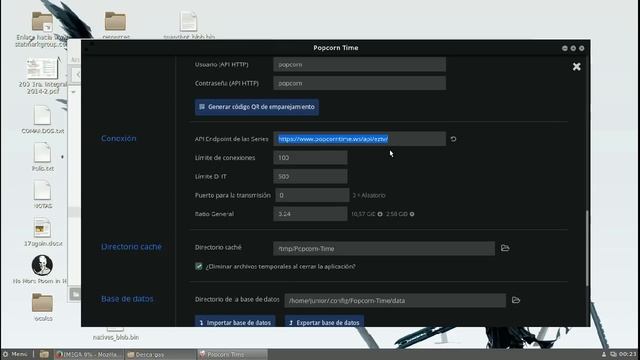Screen dimensions: 640x360
Task: Click the Puerto para la transmisión field
Action: [312, 195]
